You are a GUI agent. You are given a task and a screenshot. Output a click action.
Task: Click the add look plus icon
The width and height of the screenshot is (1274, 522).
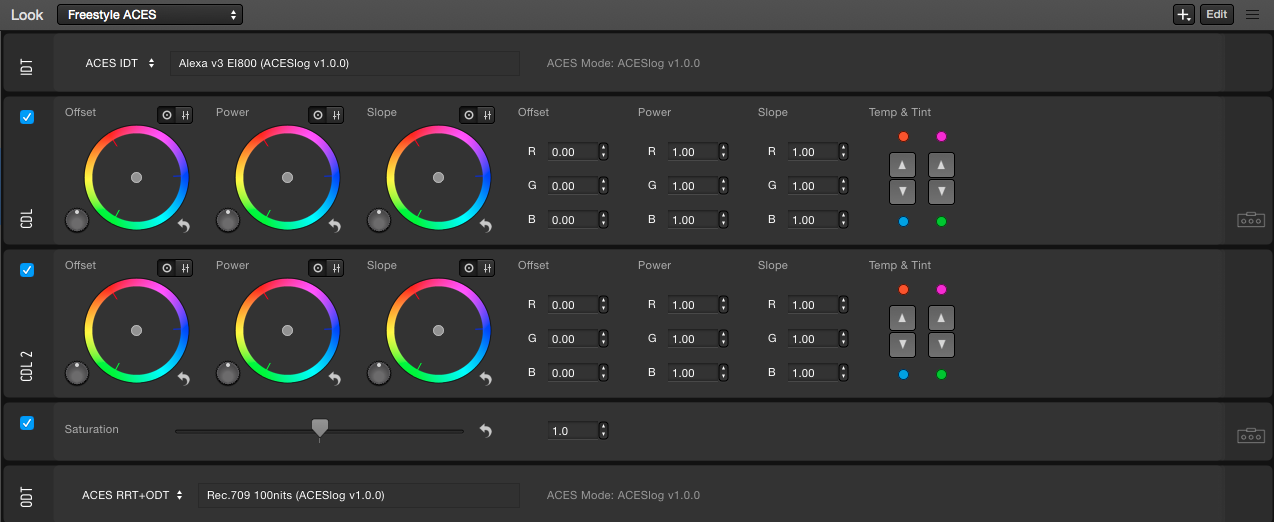point(1183,15)
